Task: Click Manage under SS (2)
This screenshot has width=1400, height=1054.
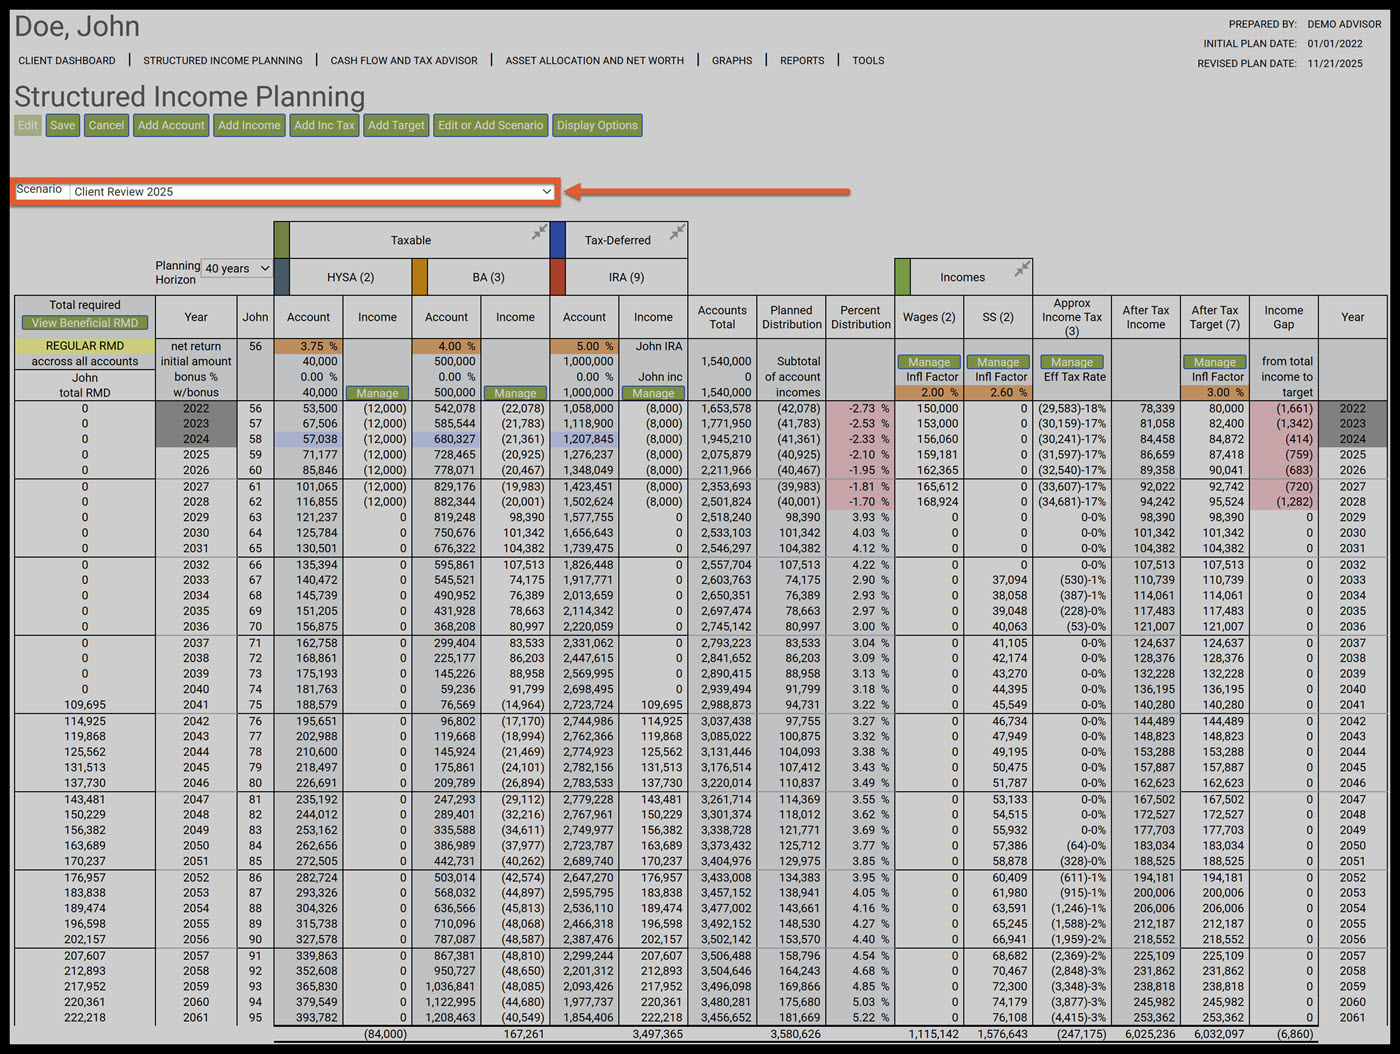Action: pos(998,362)
